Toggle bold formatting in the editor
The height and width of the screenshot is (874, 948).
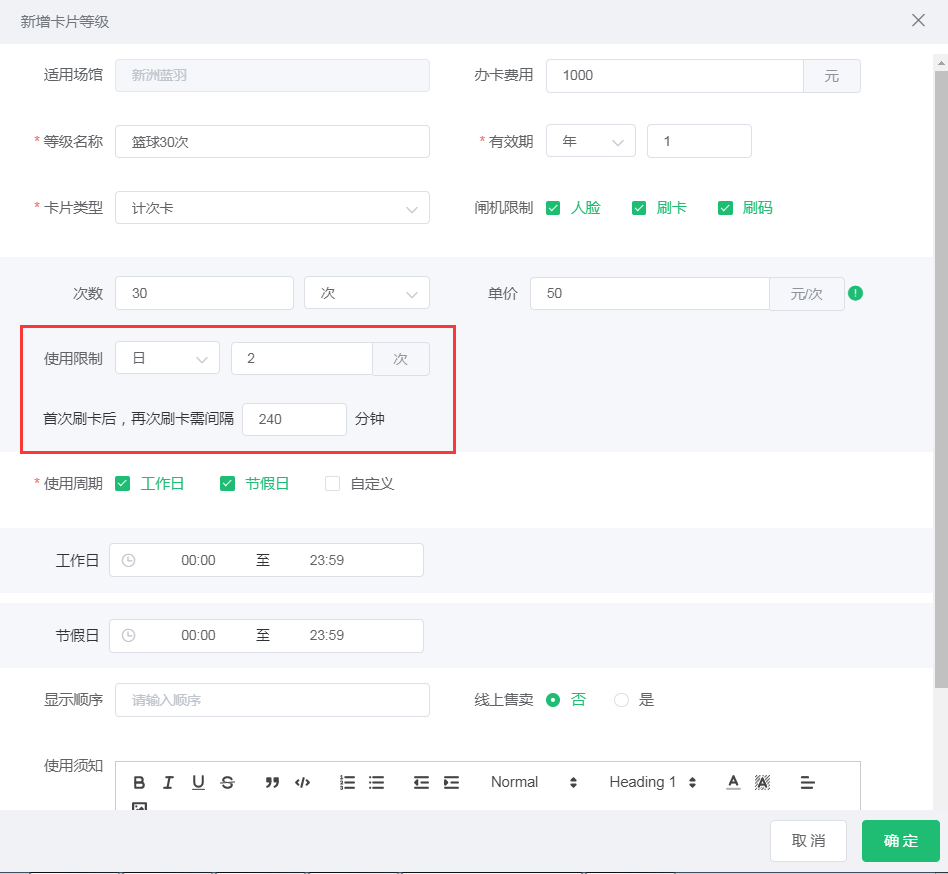(139, 782)
